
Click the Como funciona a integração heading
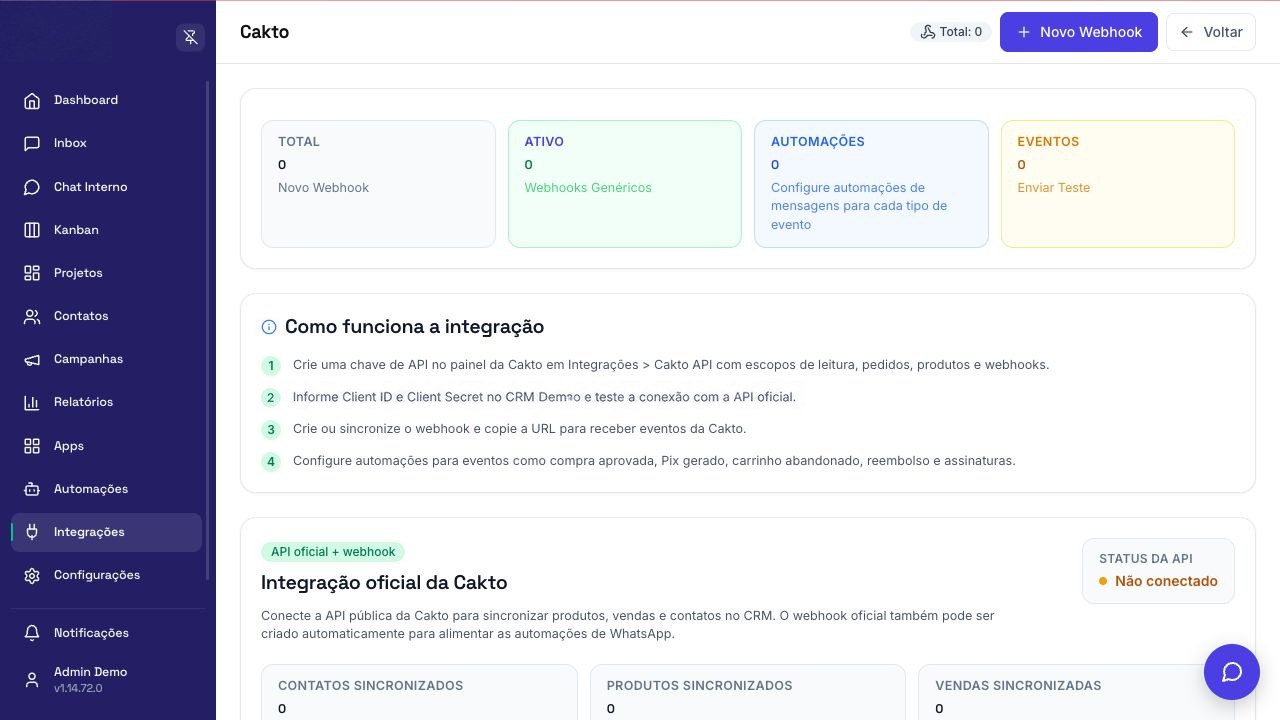[414, 327]
